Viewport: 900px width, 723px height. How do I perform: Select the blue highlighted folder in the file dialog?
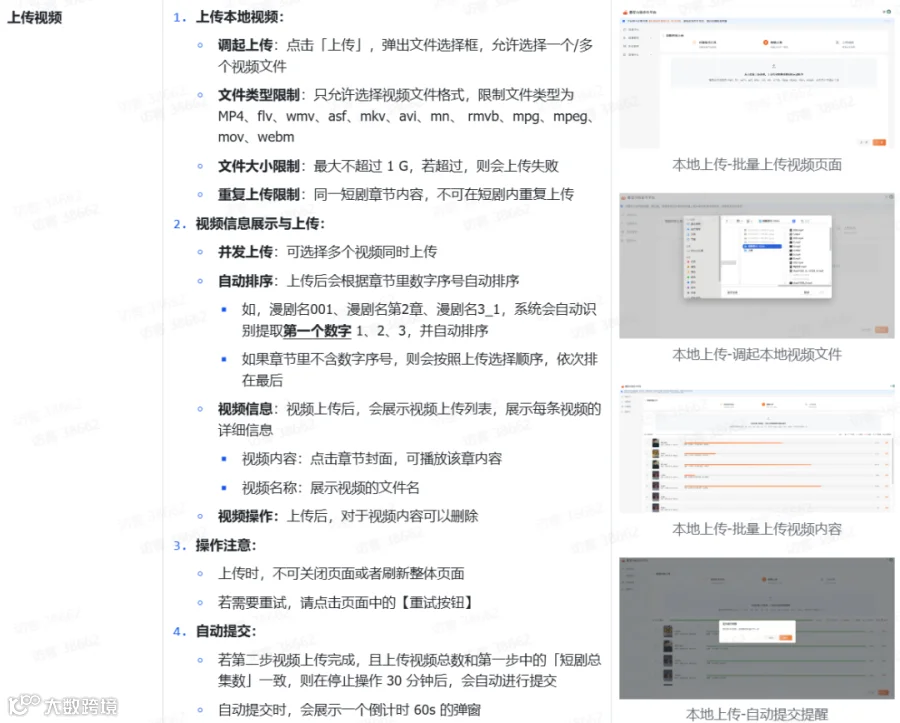762,246
